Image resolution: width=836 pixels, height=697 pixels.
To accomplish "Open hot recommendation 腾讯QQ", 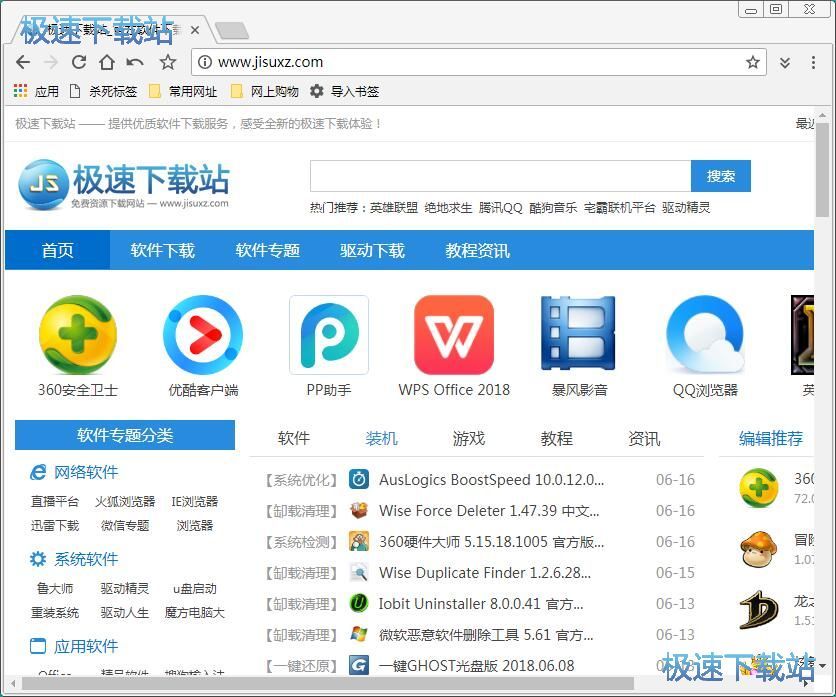I will click(501, 207).
